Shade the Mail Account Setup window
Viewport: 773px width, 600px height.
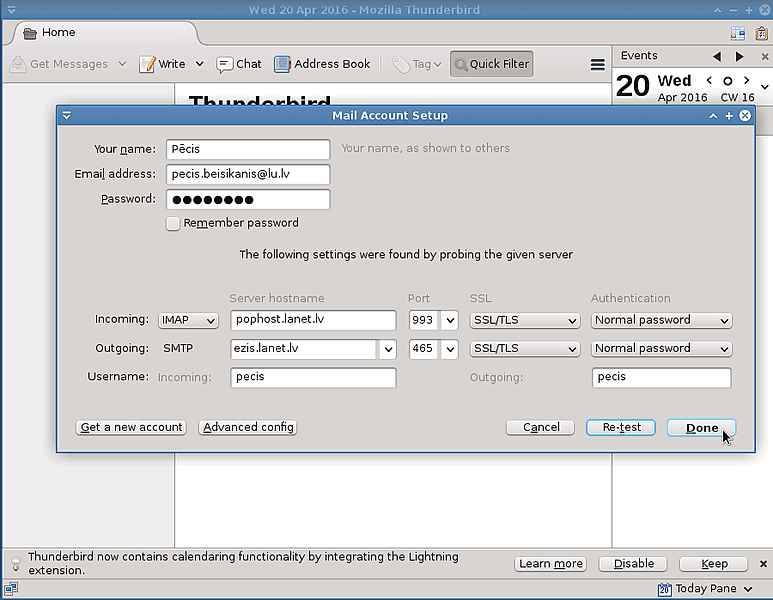713,116
